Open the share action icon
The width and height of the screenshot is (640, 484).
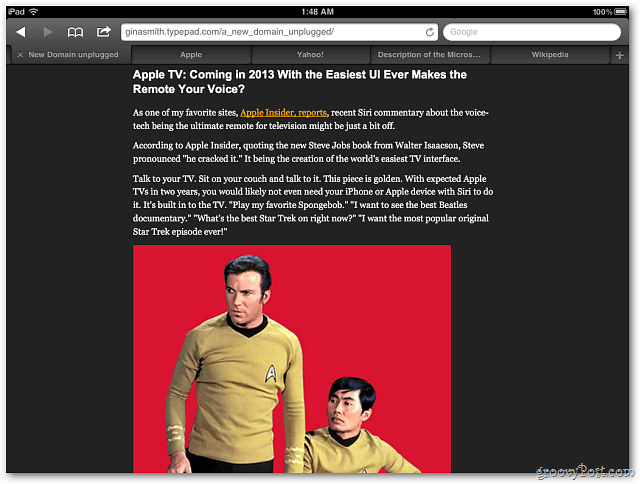tap(104, 31)
